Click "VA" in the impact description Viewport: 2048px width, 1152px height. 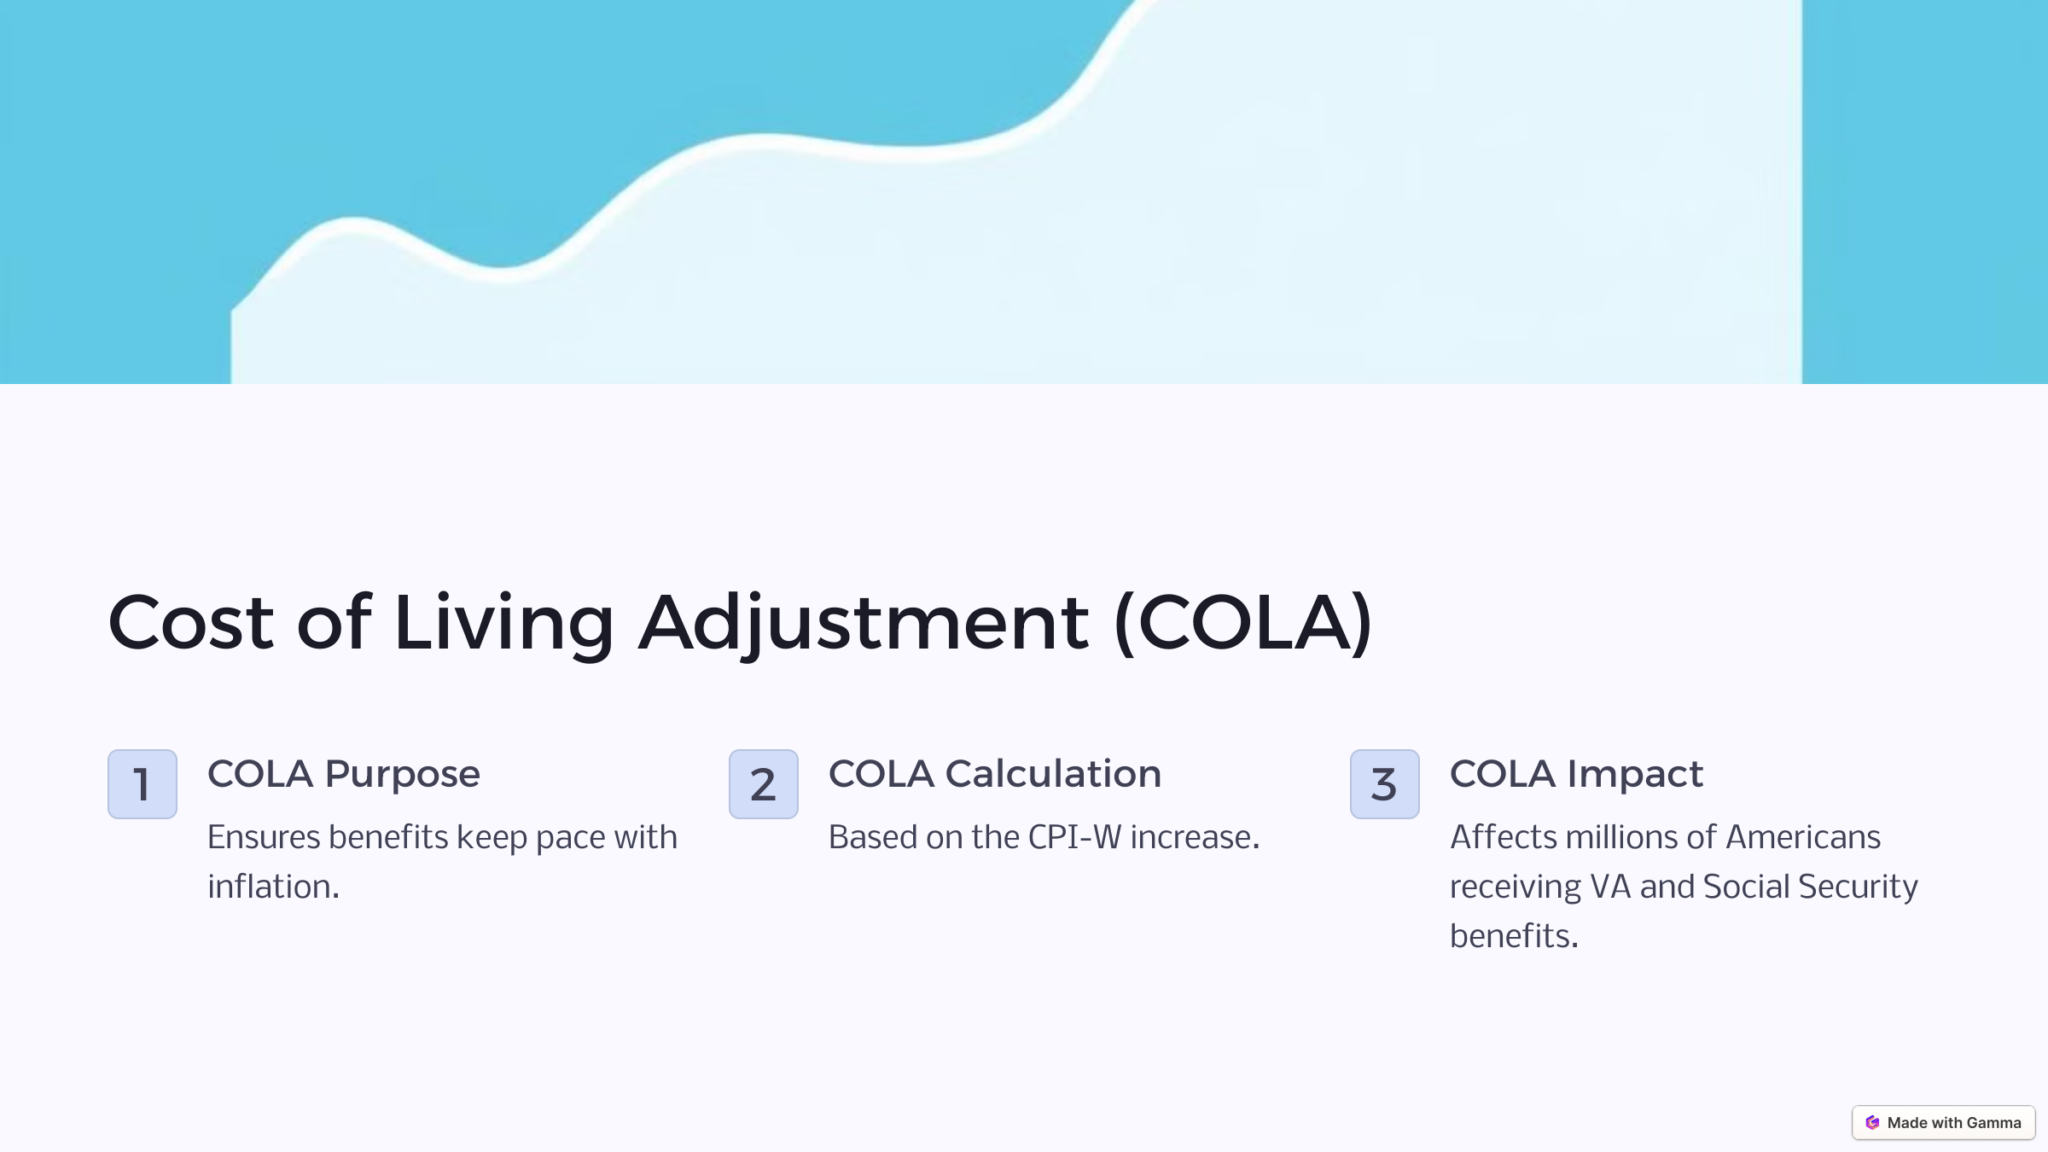pos(1610,887)
